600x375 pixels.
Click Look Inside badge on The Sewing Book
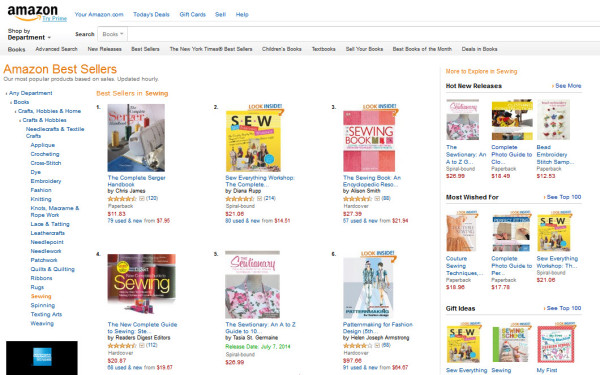[379, 106]
